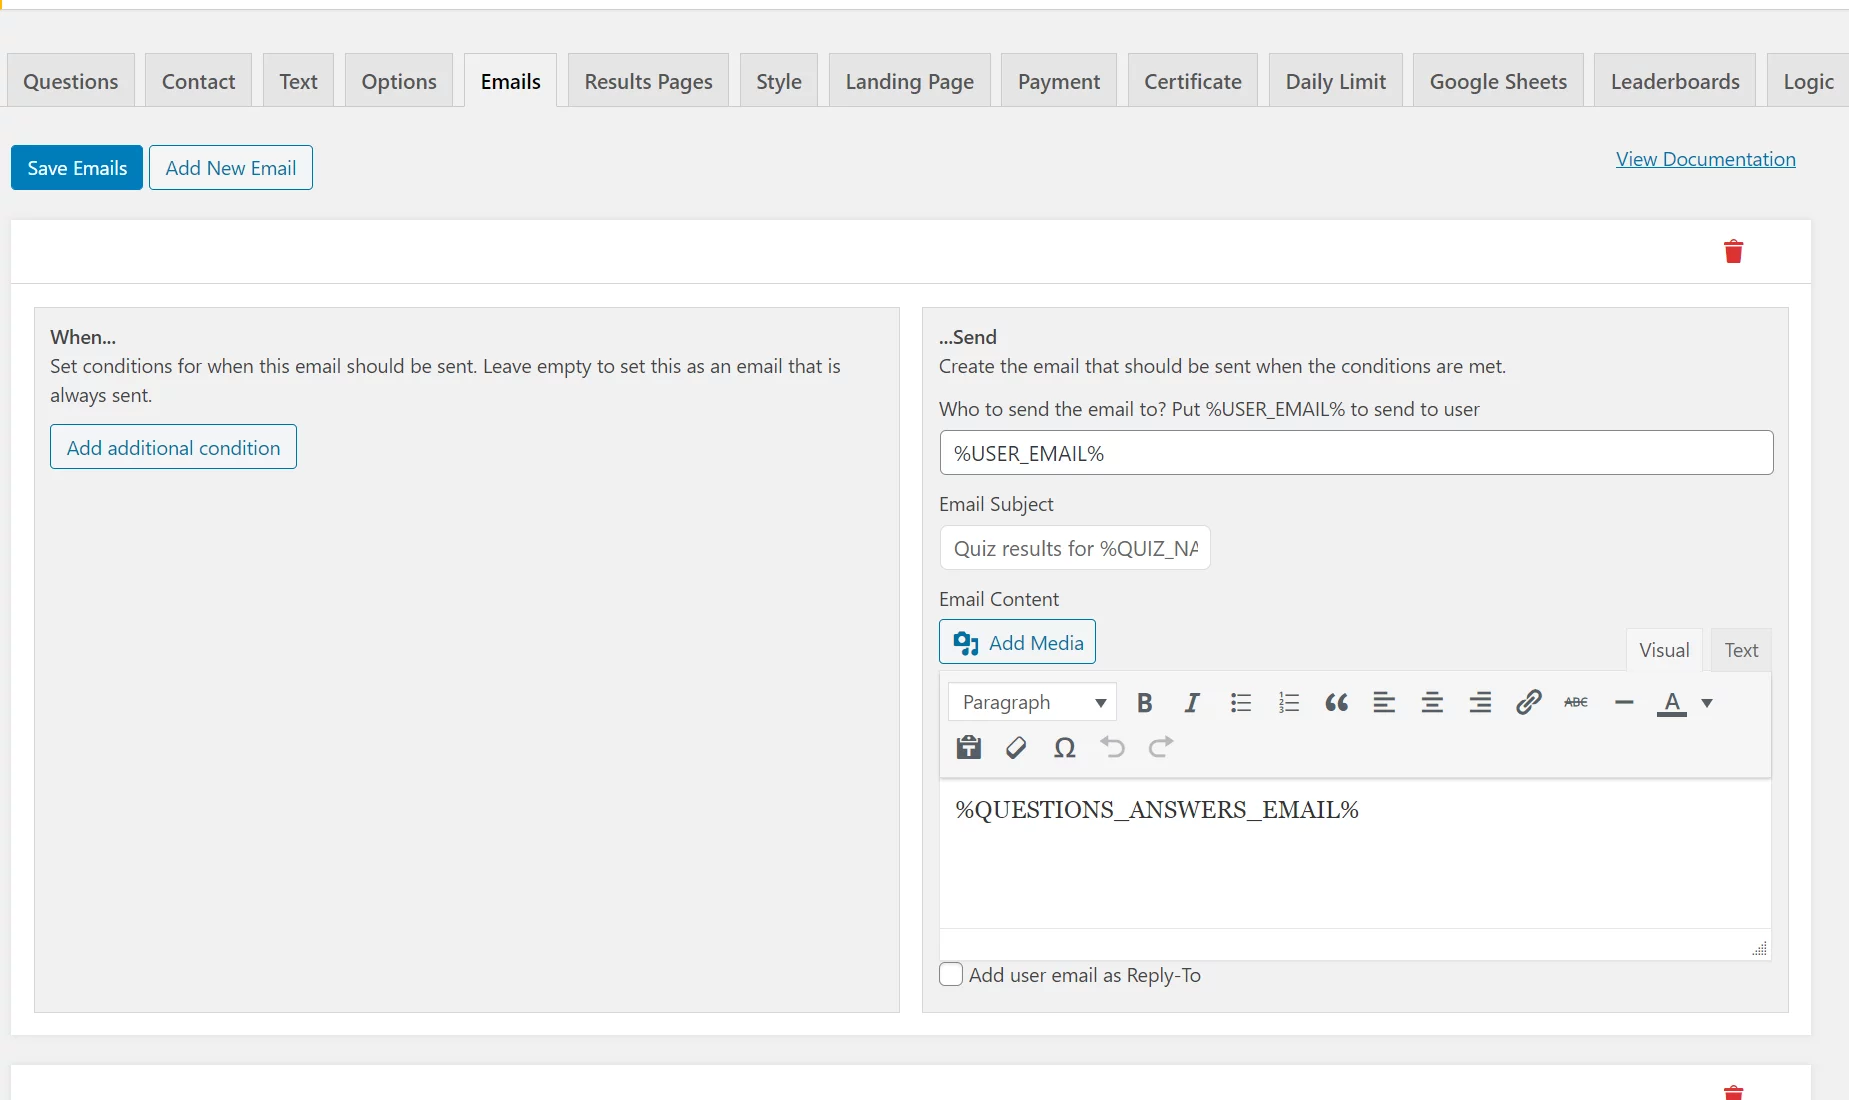Screen dimensions: 1849x1100
Task: Insert a bulleted list
Action: (1241, 703)
